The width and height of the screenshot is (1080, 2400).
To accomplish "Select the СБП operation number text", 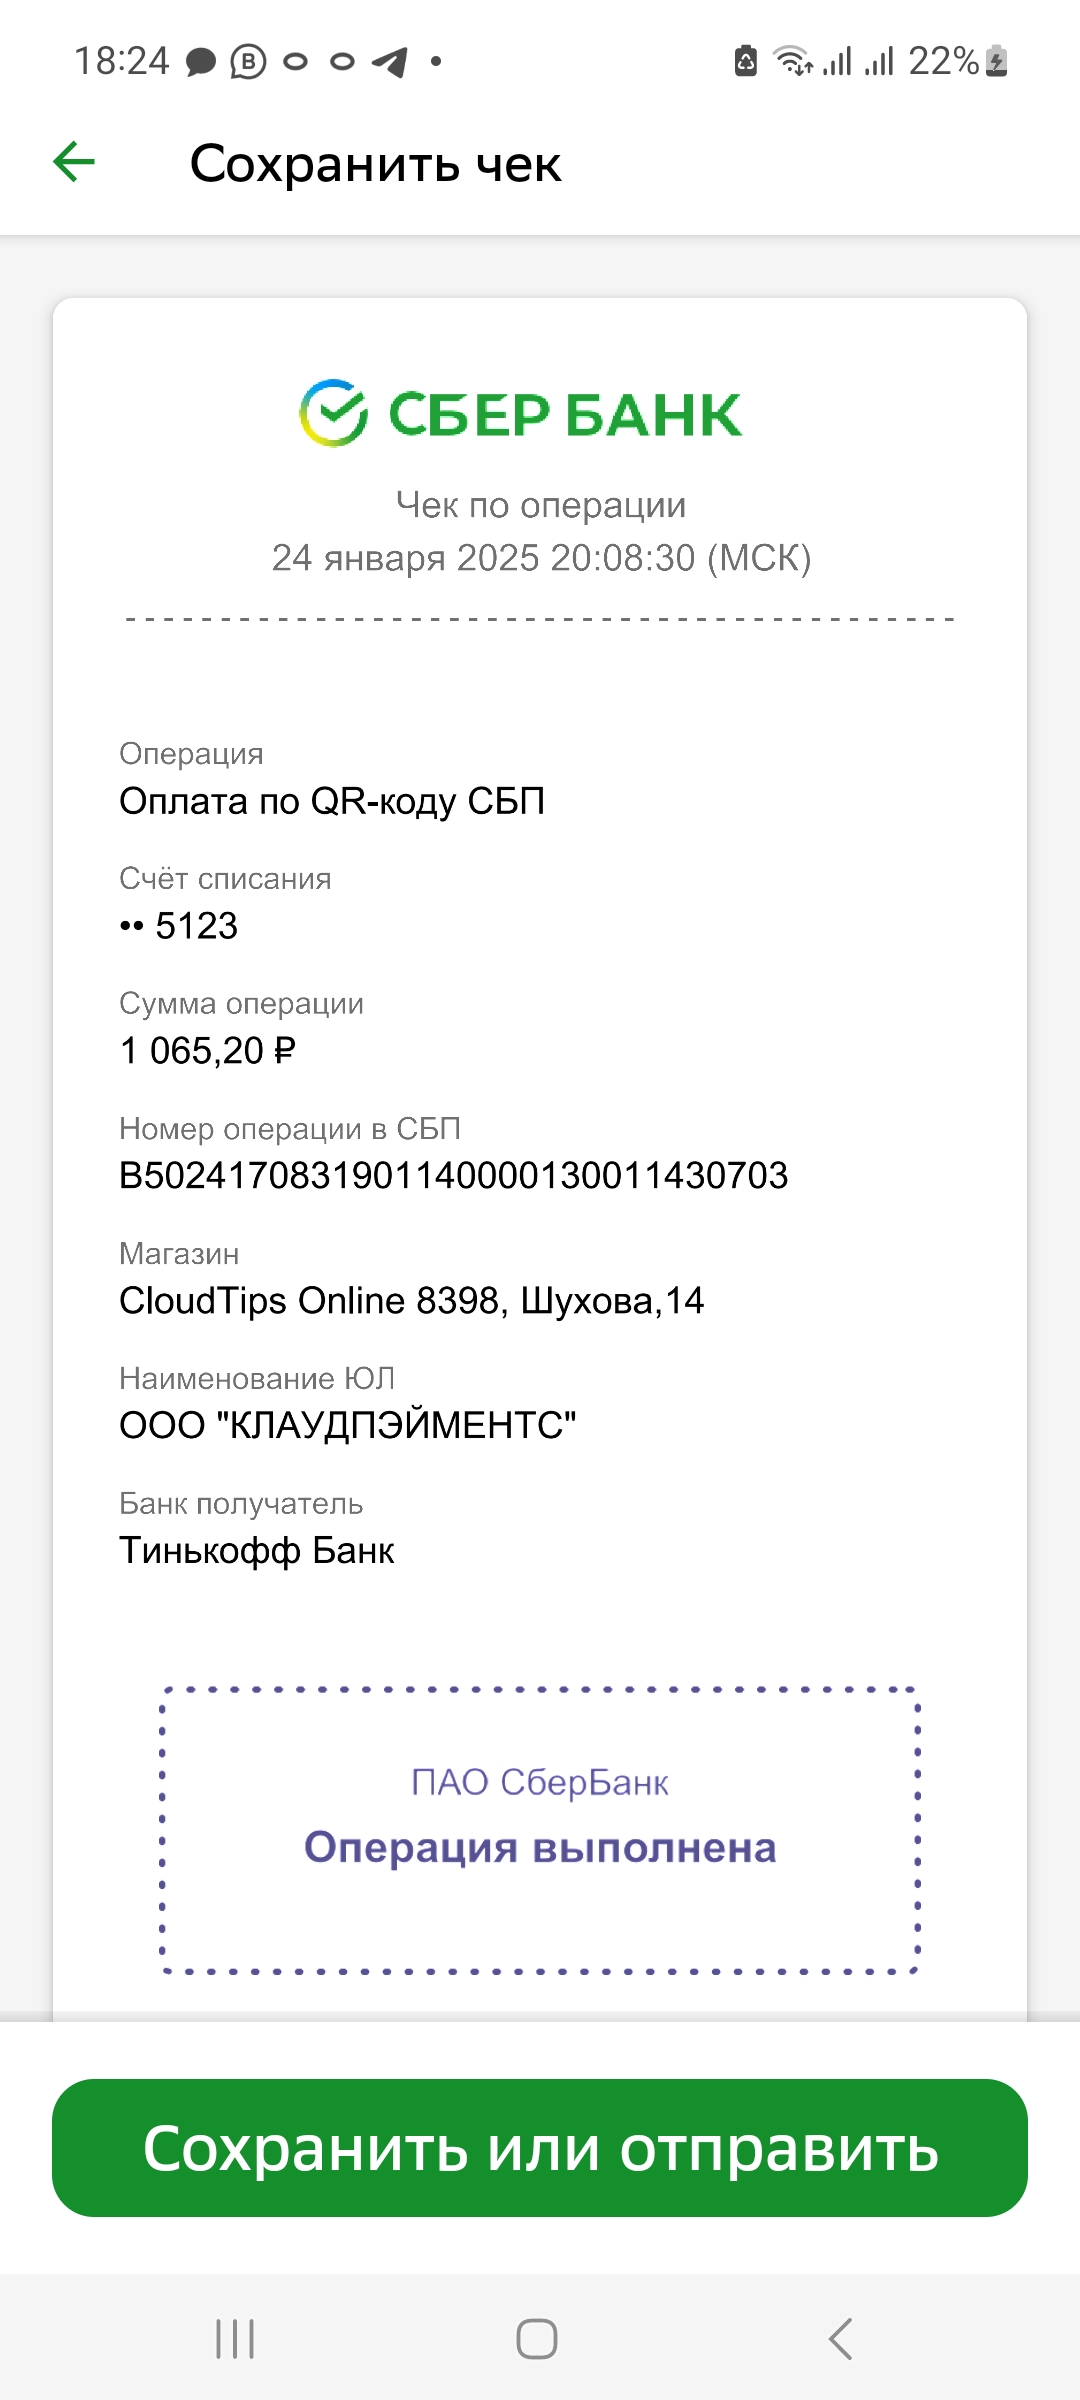I will point(454,1175).
